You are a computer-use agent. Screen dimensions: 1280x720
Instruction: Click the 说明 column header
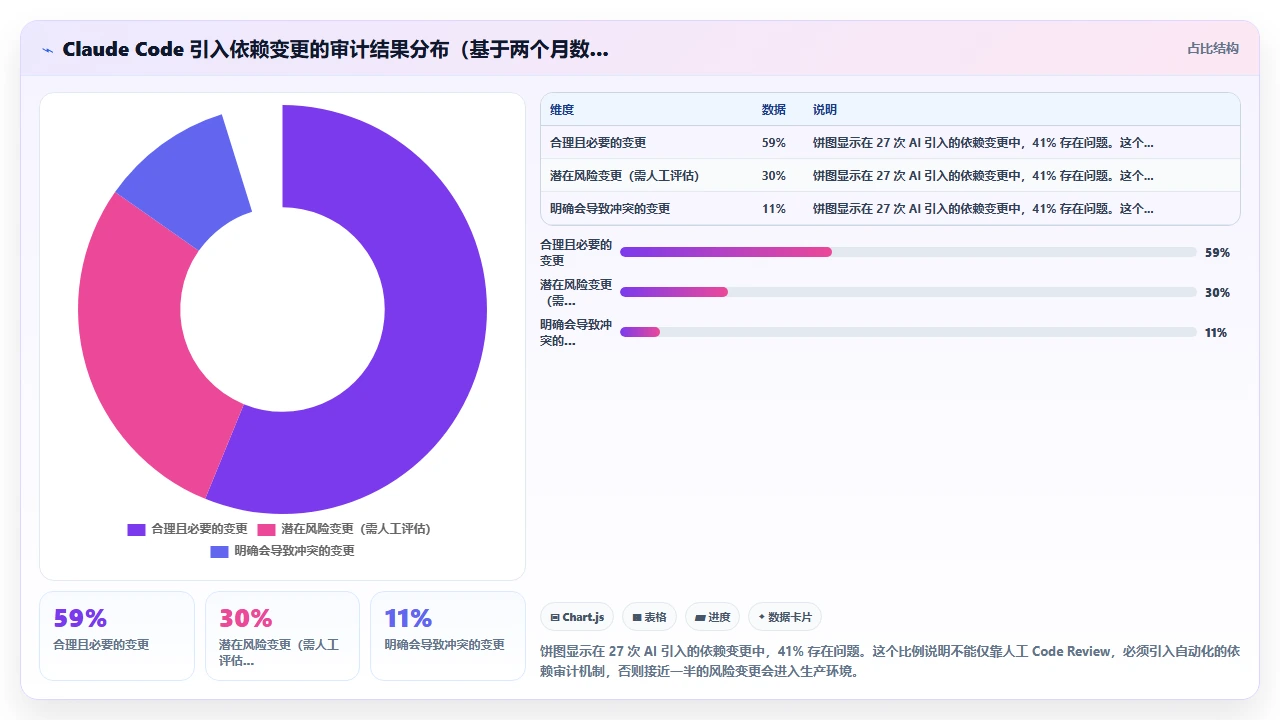point(825,110)
